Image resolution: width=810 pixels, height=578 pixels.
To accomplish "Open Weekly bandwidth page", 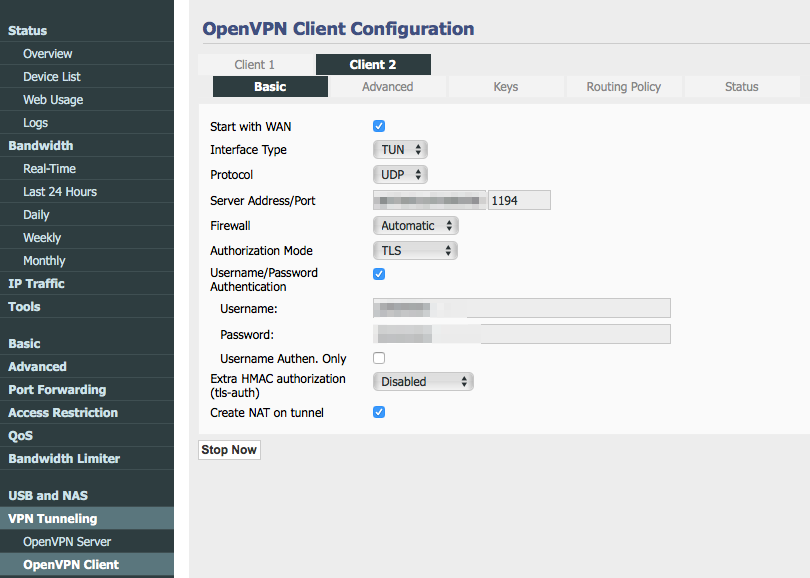I will click(x=87, y=238).
